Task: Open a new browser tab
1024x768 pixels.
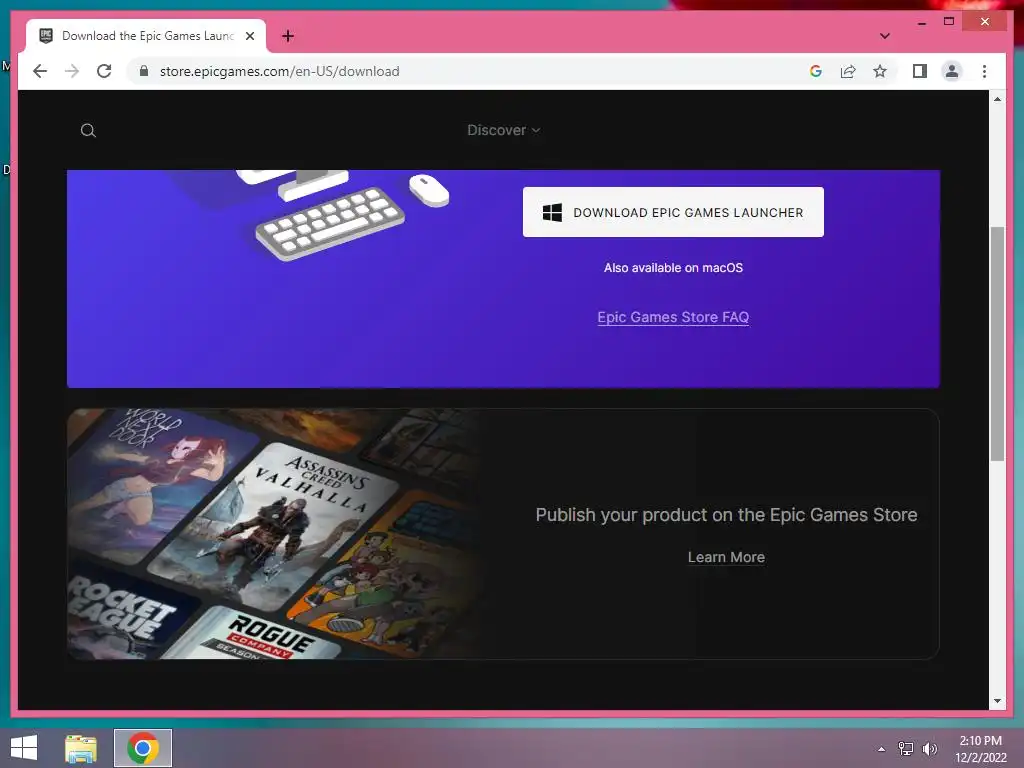Action: [287, 36]
